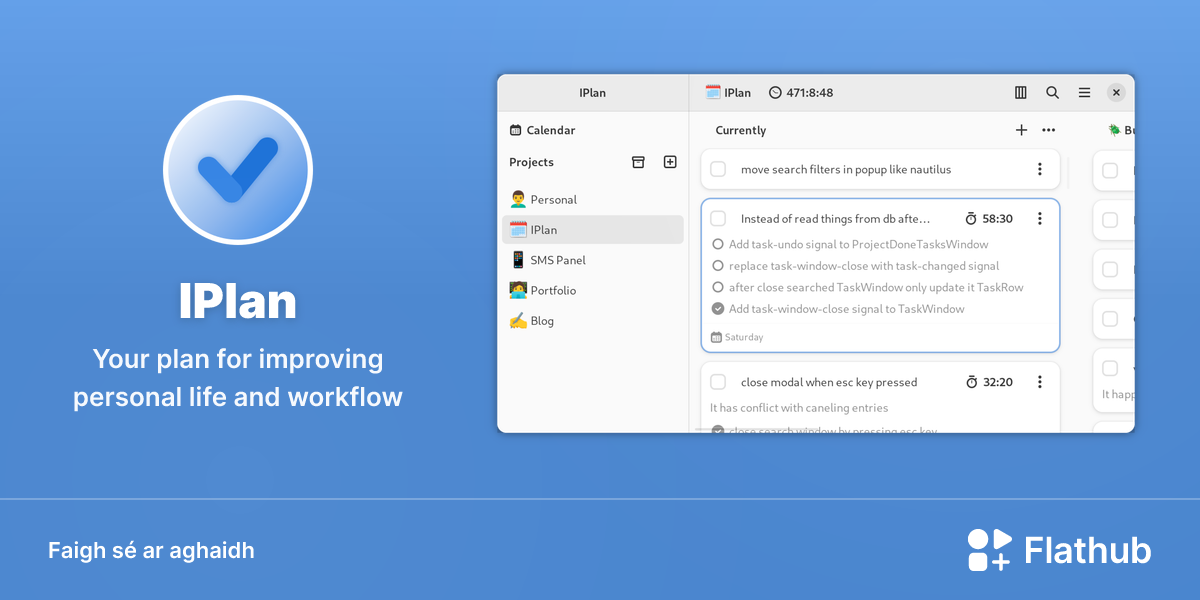Click the large IPlan checkmark logo
The image size is (1200, 600).
click(x=238, y=170)
